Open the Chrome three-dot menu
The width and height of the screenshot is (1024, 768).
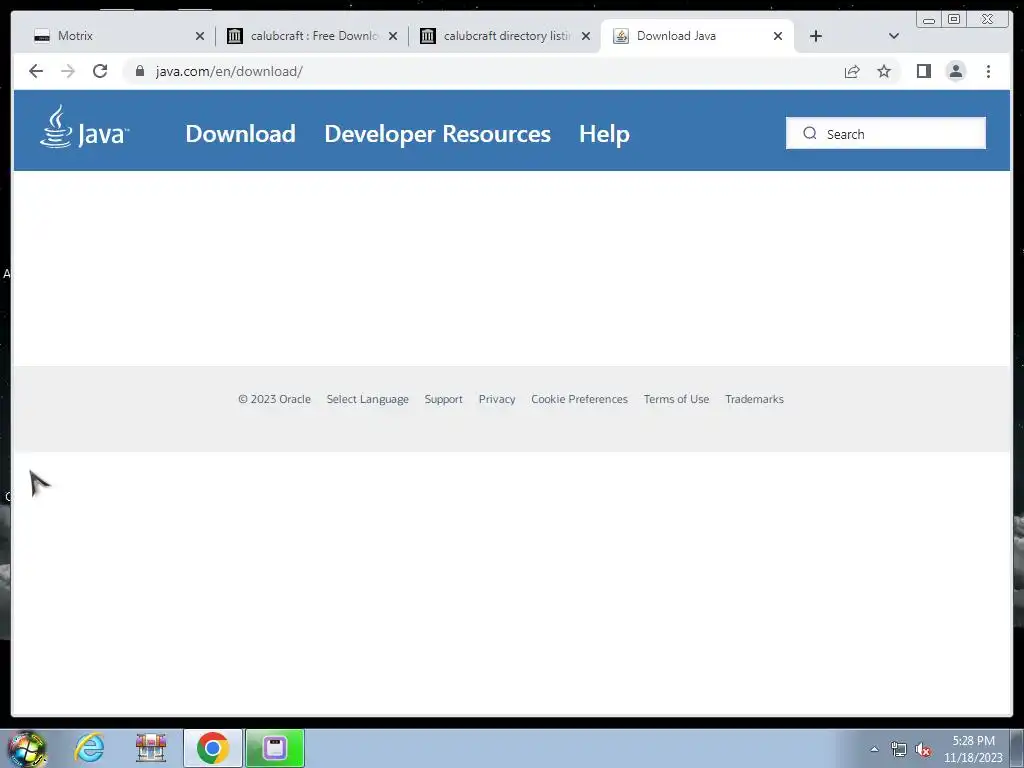(988, 71)
